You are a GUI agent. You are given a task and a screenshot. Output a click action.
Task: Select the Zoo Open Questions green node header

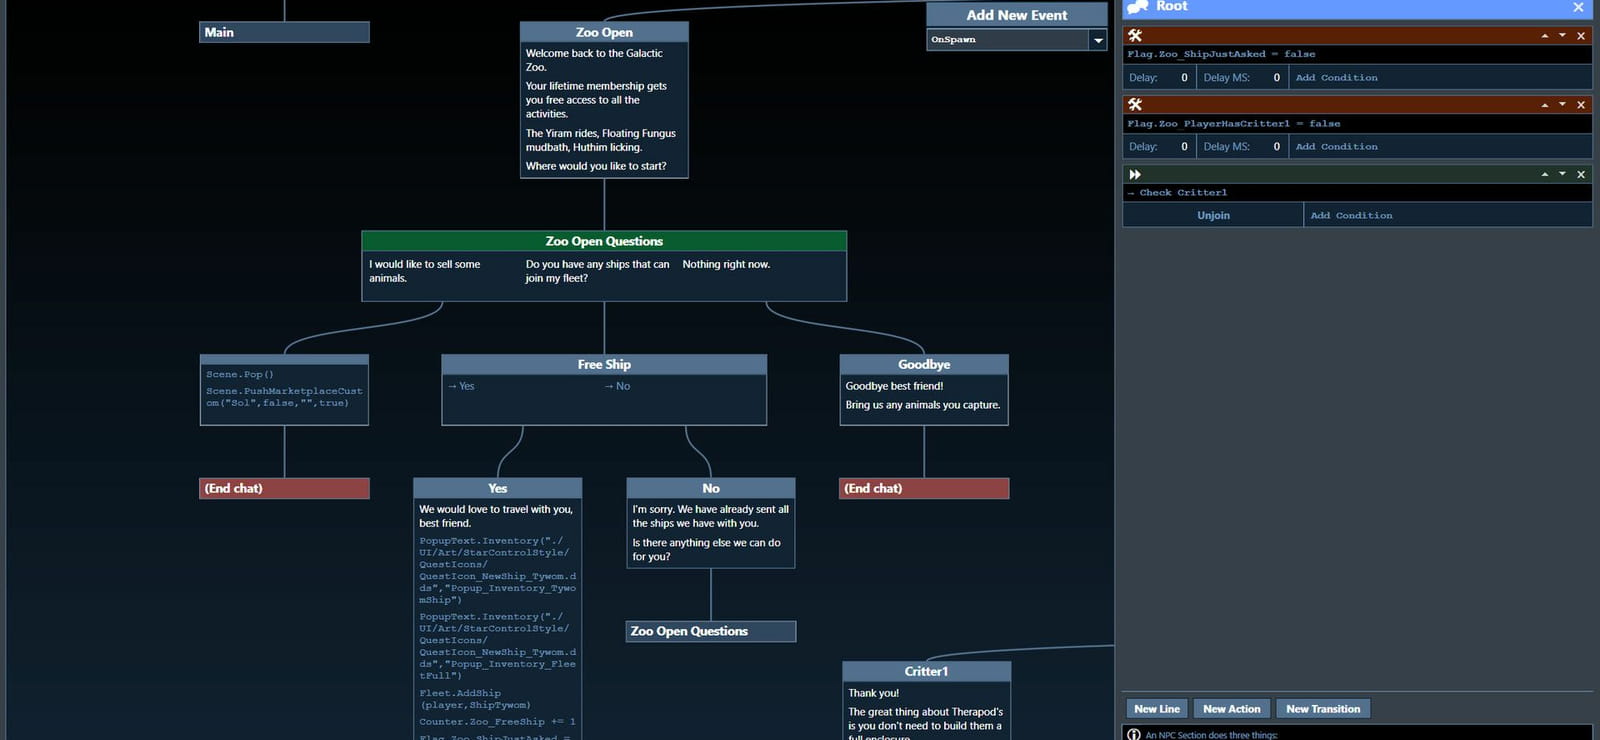coord(604,241)
